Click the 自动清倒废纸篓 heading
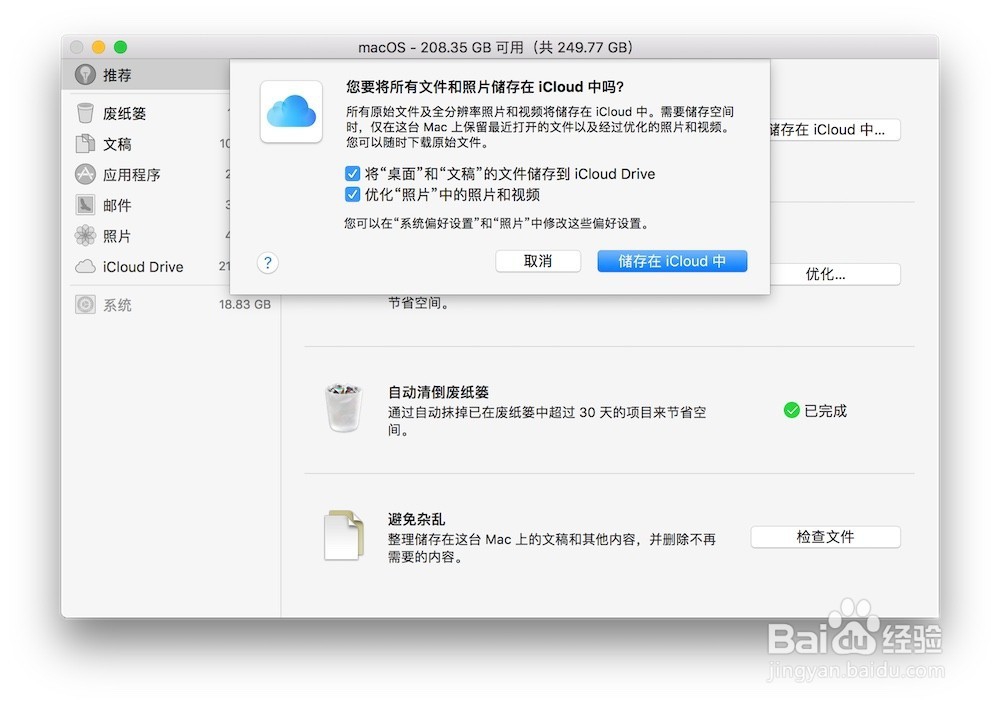The height and width of the screenshot is (705, 1000). pyautogui.click(x=438, y=392)
